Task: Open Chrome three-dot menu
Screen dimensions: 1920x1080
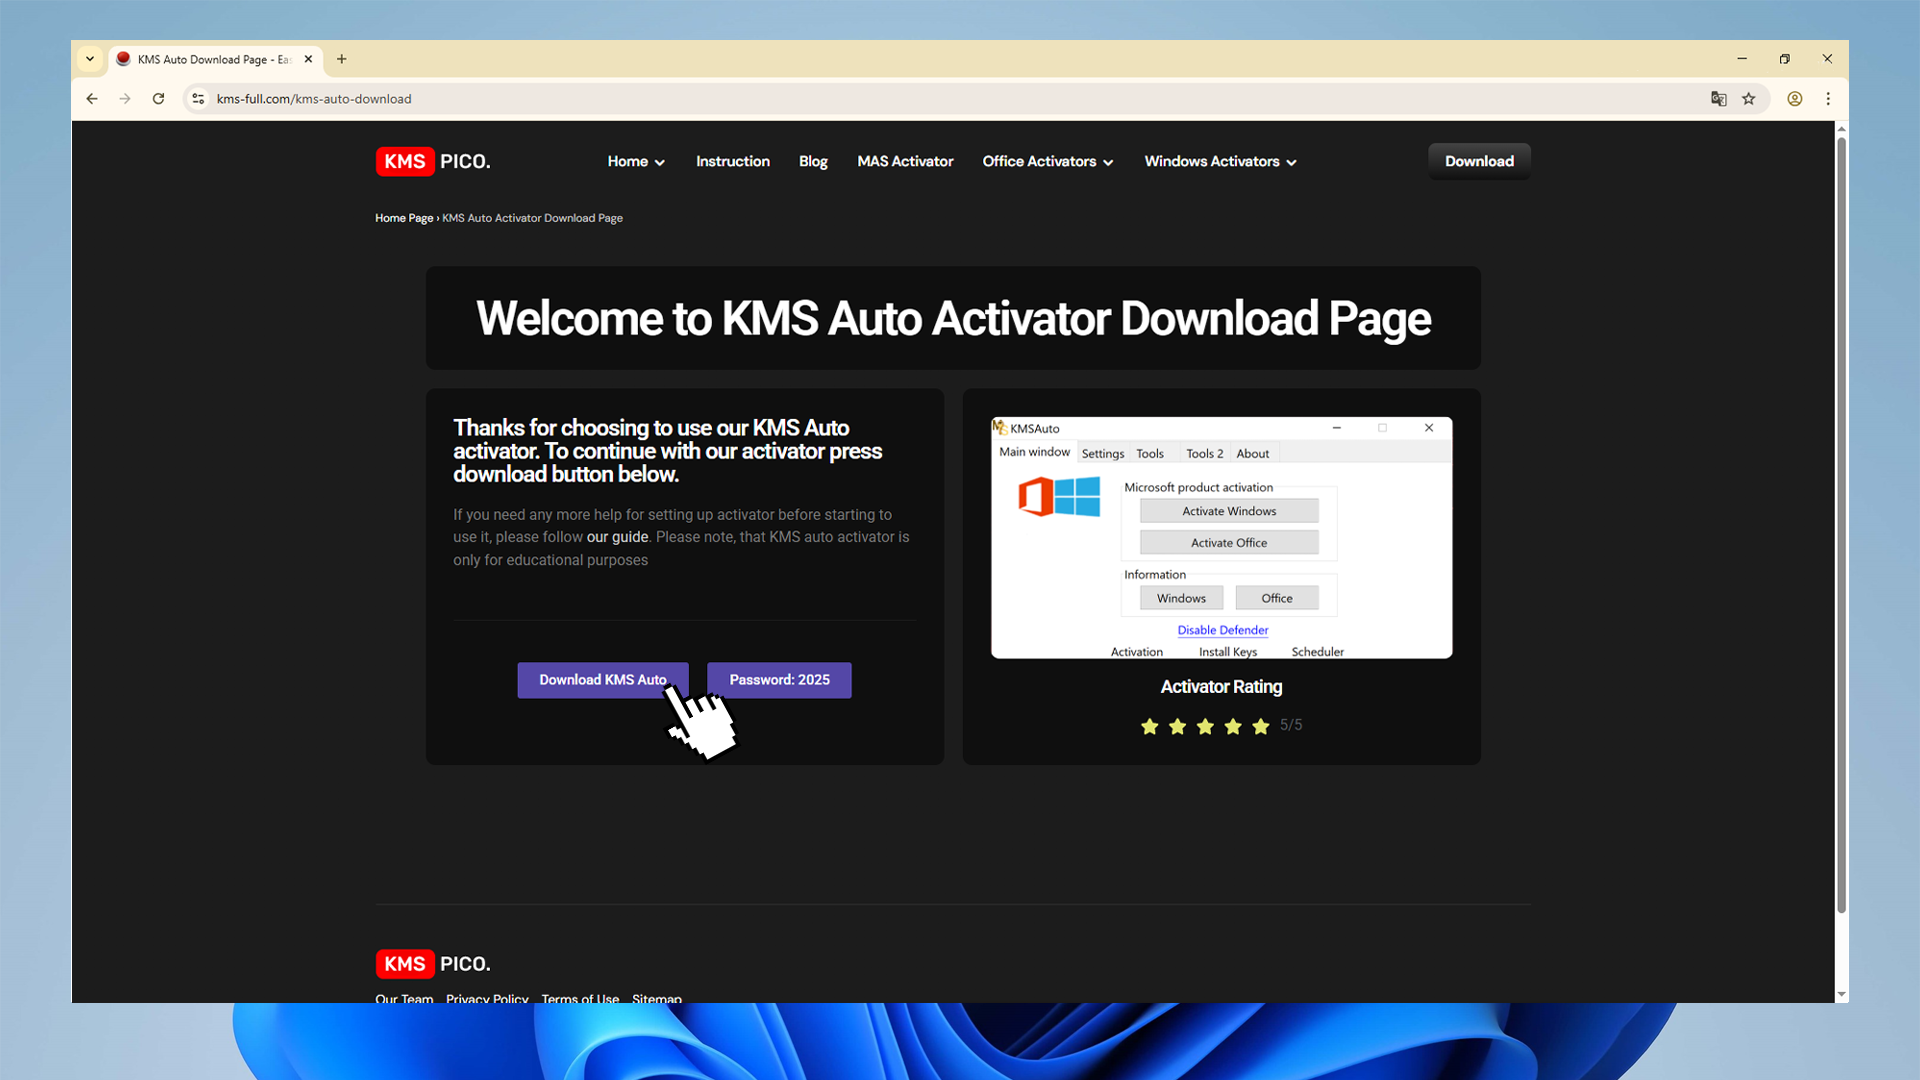Action: click(1828, 99)
